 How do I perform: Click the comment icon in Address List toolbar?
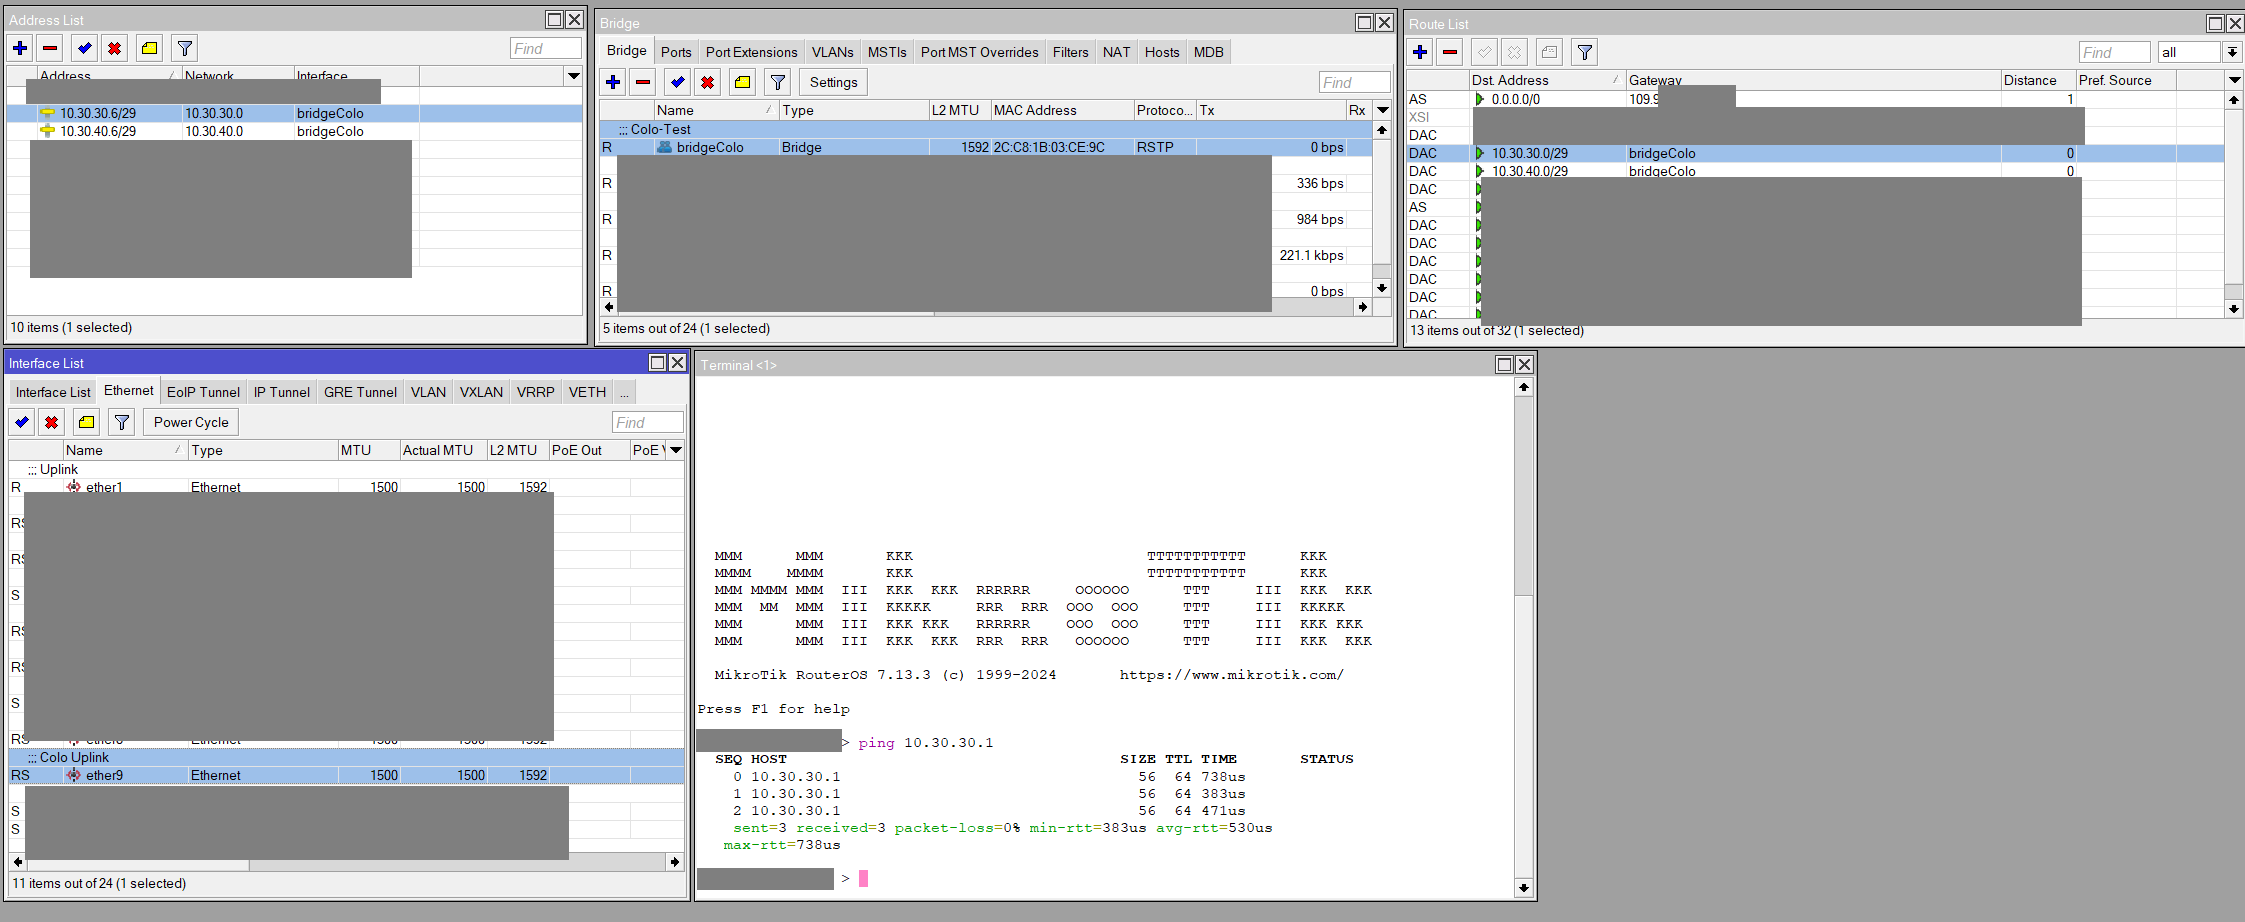click(149, 48)
